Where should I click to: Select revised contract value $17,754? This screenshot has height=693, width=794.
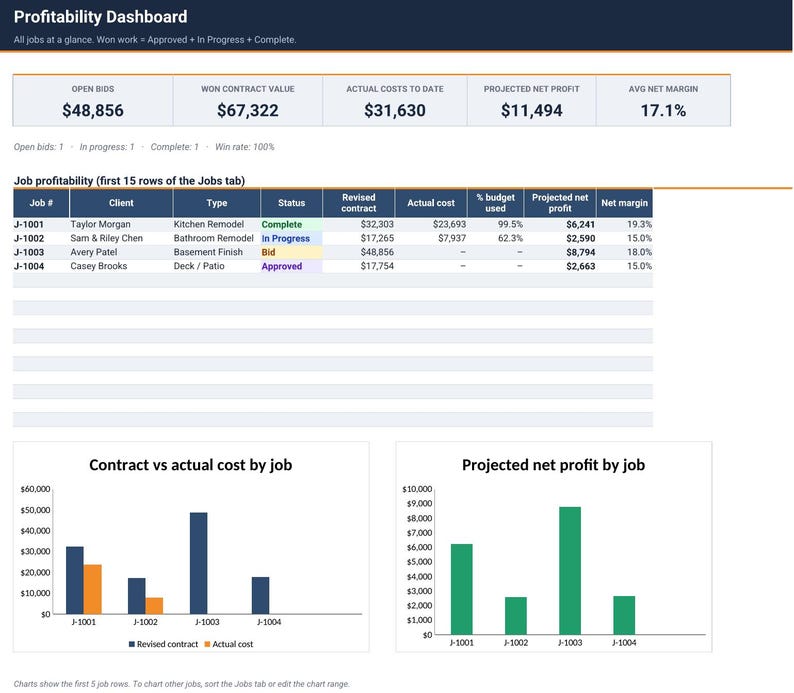click(377, 266)
